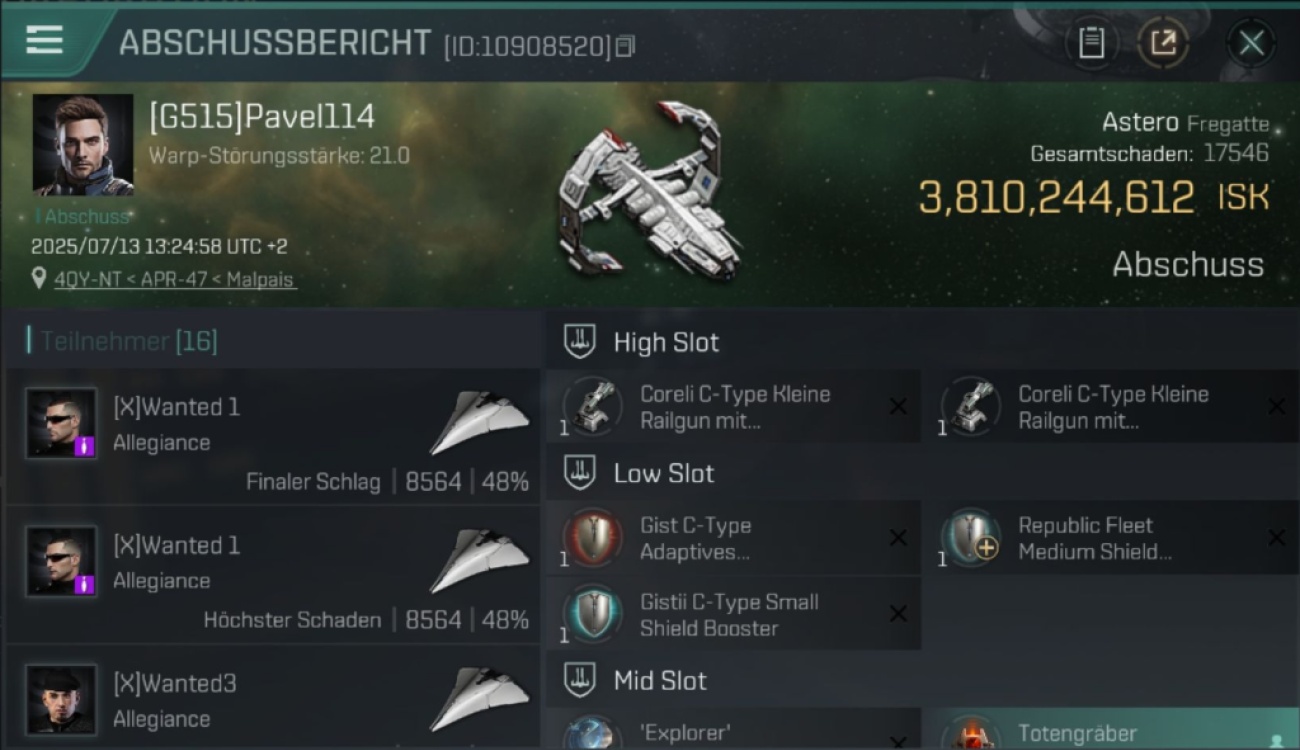This screenshot has width=1300, height=750.
Task: Open Wanted 1 Finaler Schlag participant entry
Action: [273, 437]
